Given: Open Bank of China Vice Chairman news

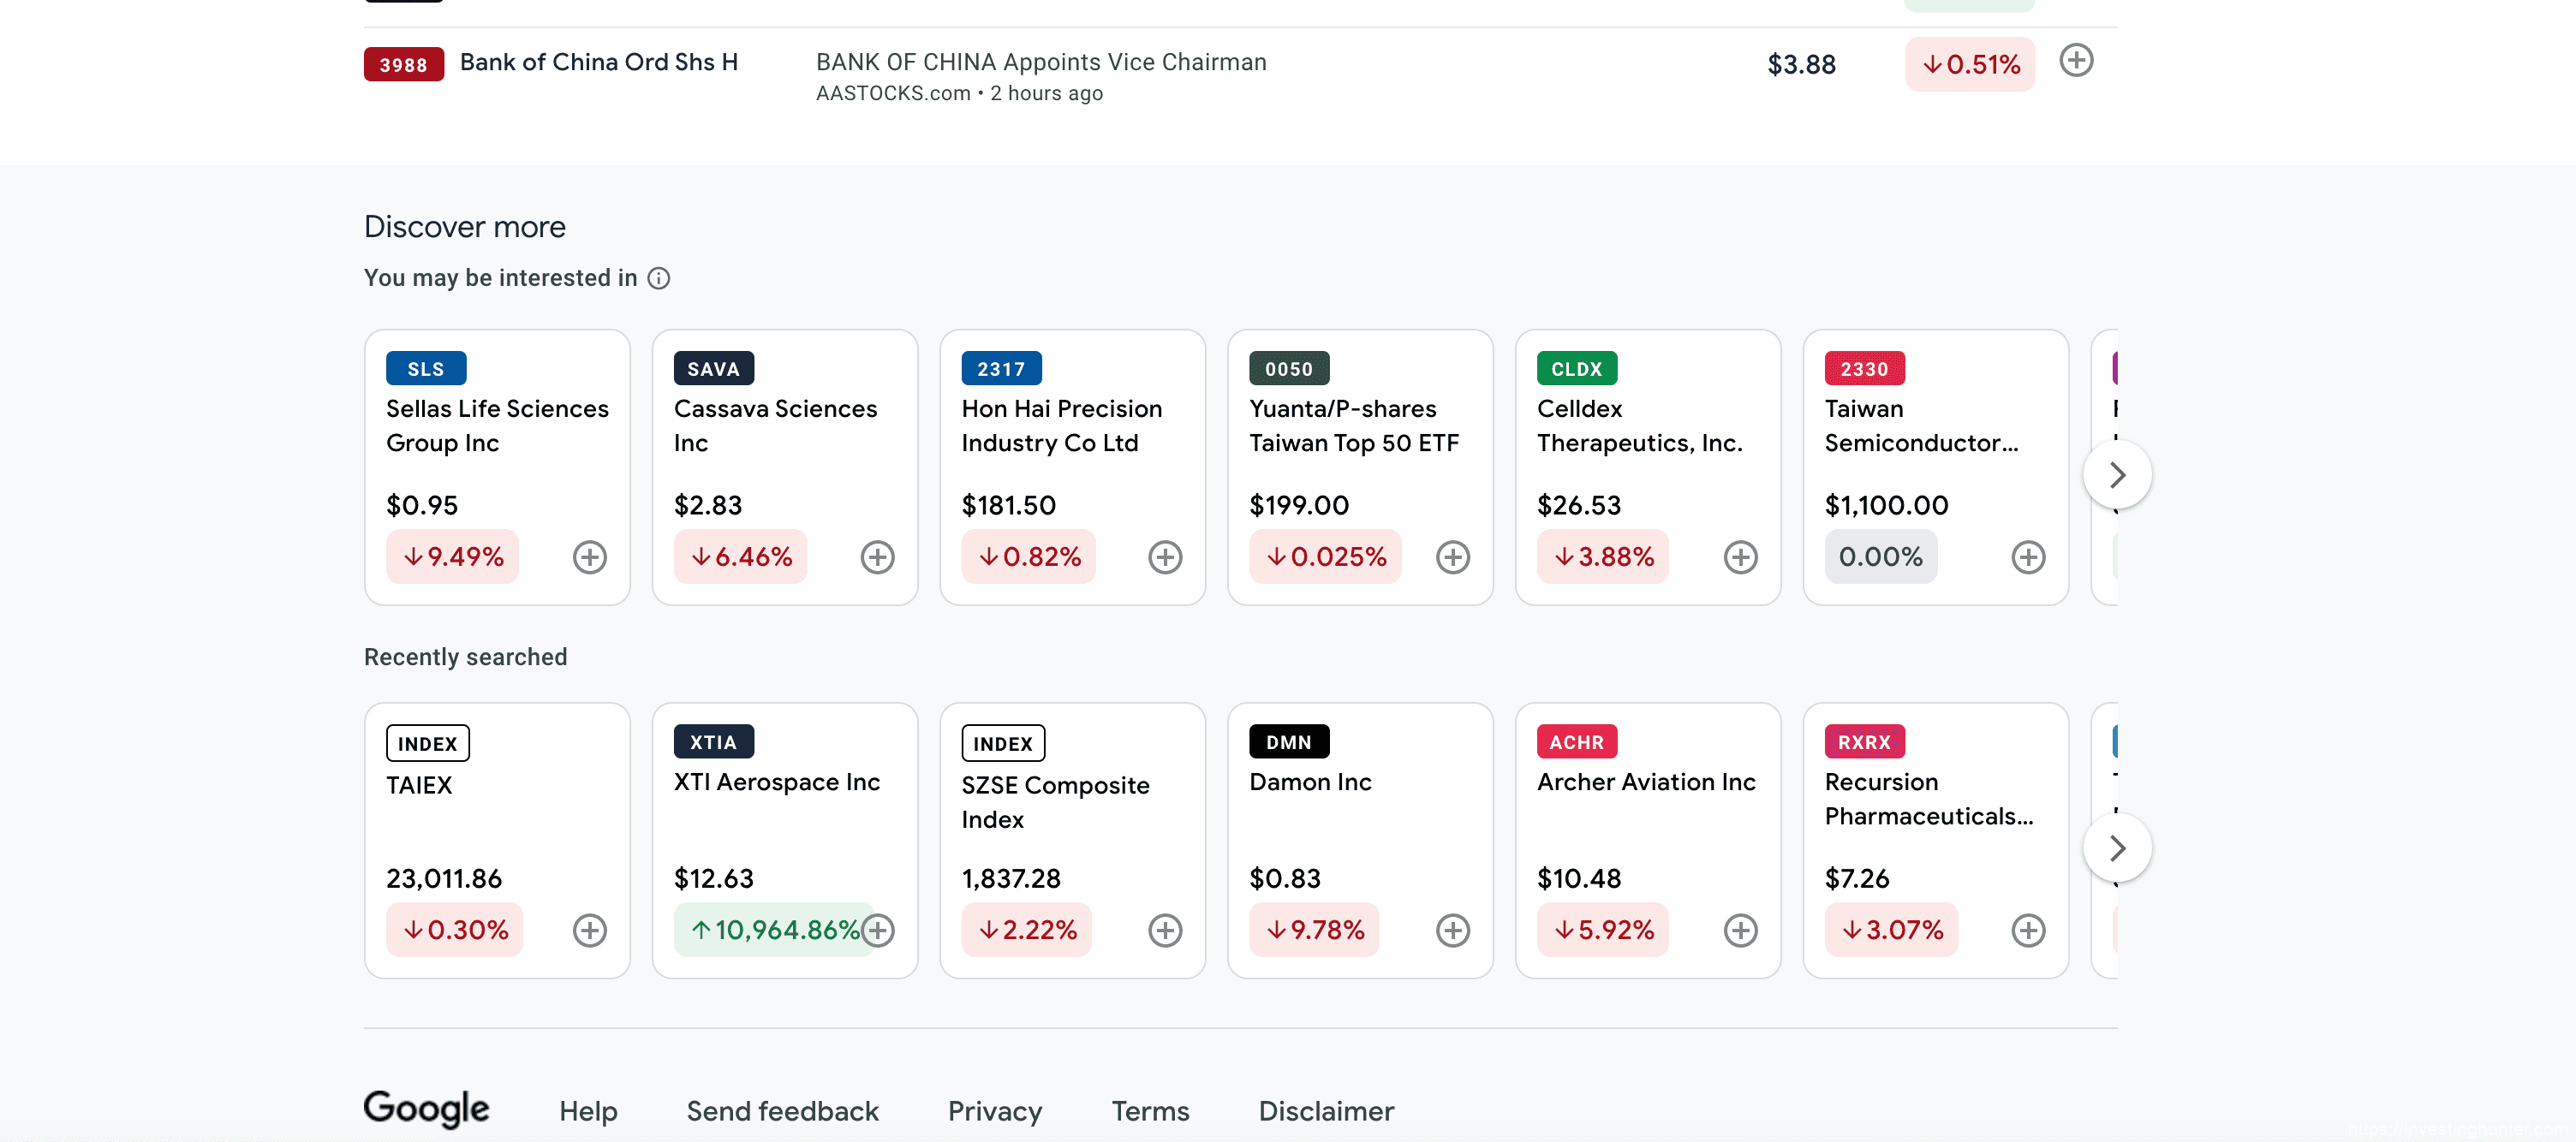Looking at the screenshot, I should click(x=1040, y=62).
